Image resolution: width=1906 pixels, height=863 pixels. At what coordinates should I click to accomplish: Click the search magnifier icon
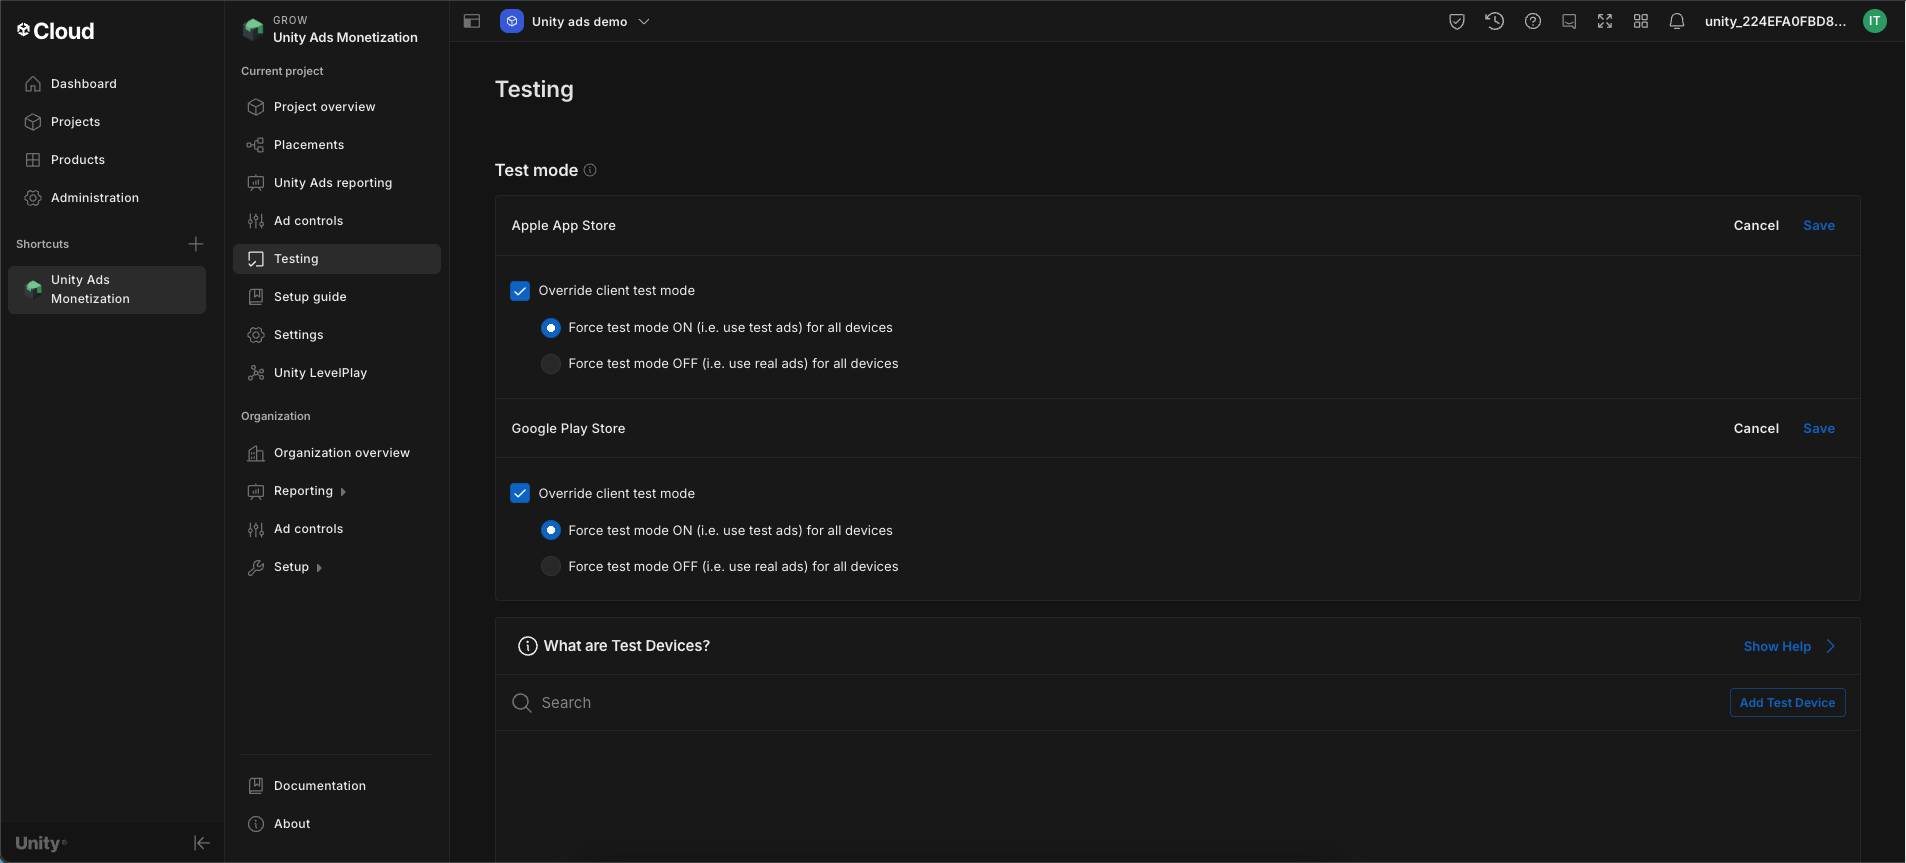(521, 703)
